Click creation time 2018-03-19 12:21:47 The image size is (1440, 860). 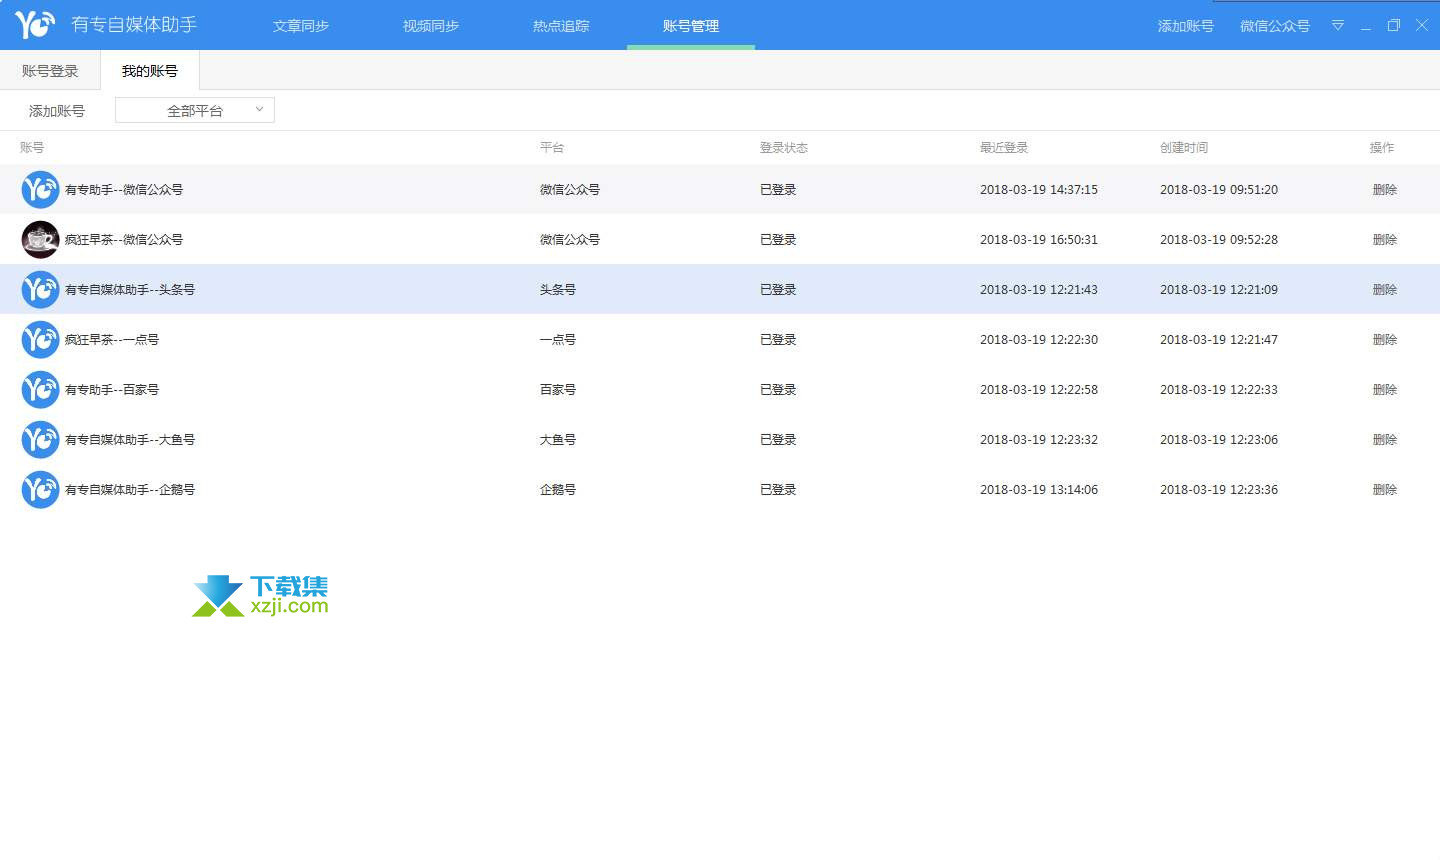(1219, 340)
